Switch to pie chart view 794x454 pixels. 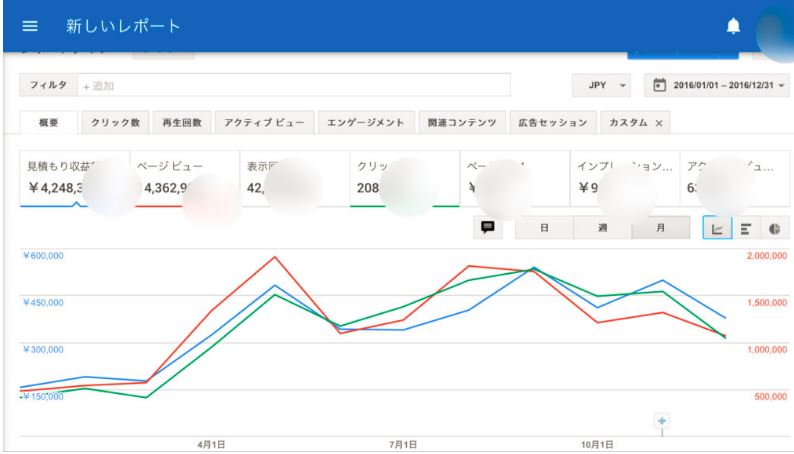[774, 227]
